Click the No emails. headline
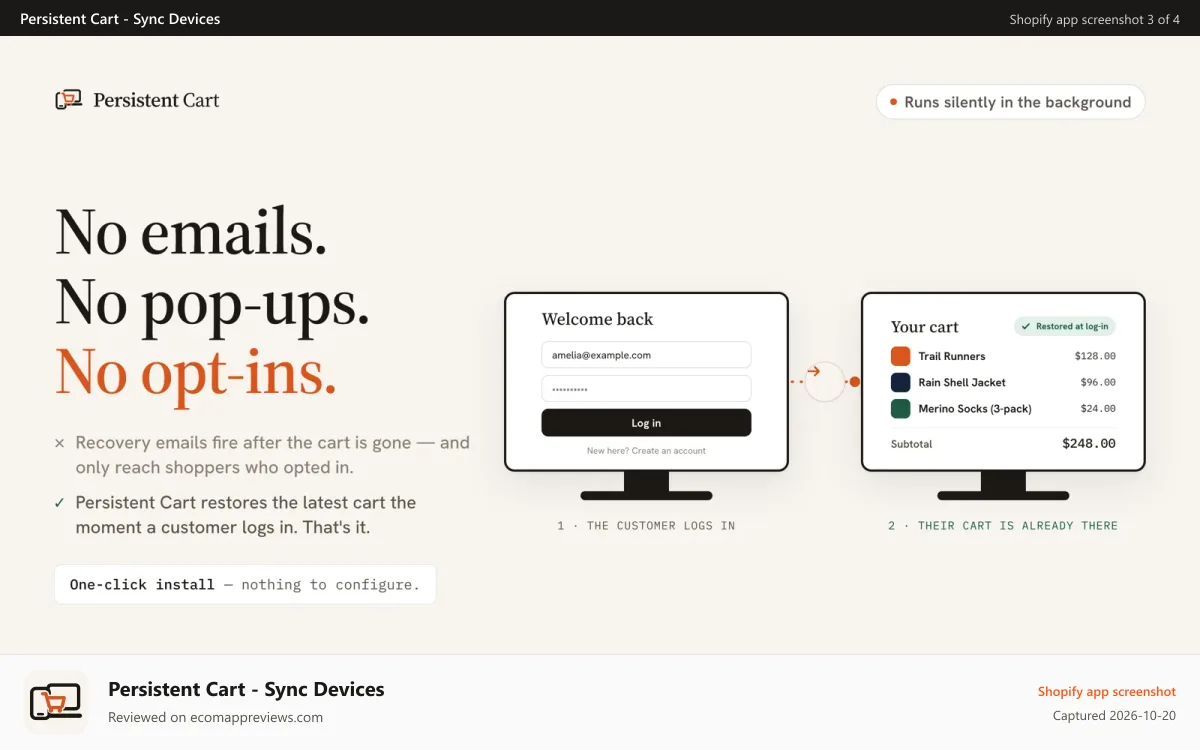This screenshot has height=750, width=1200. tap(191, 231)
